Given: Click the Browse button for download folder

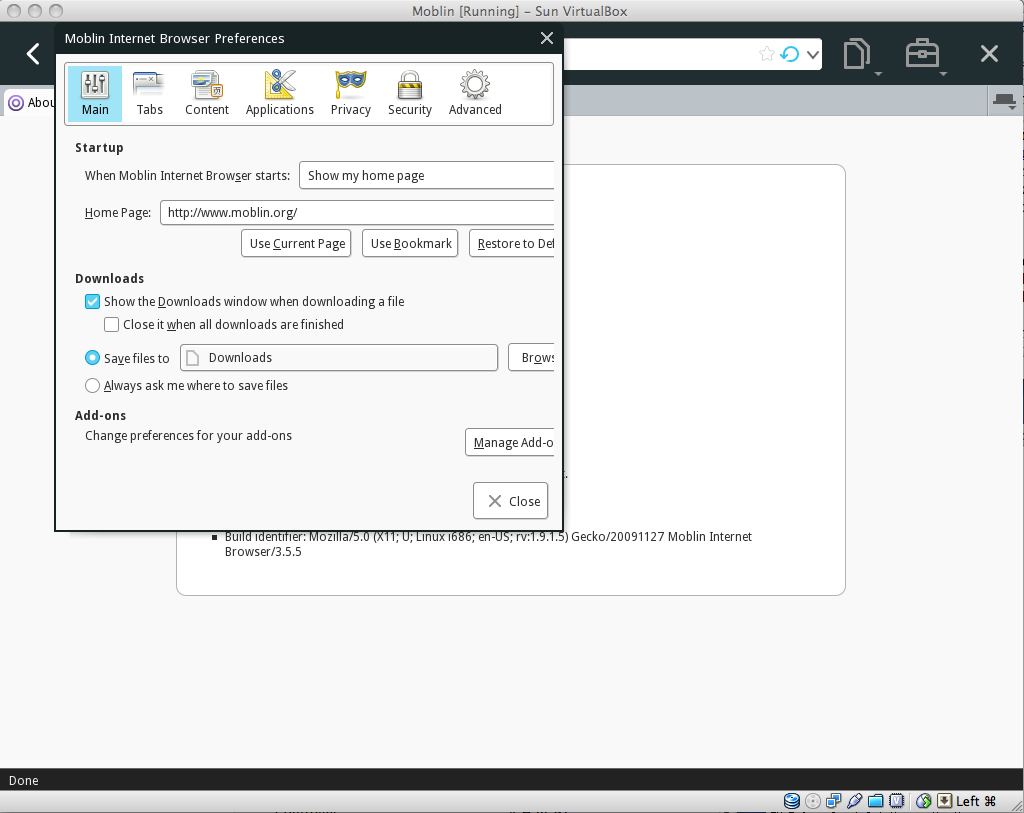Looking at the screenshot, I should 531,358.
